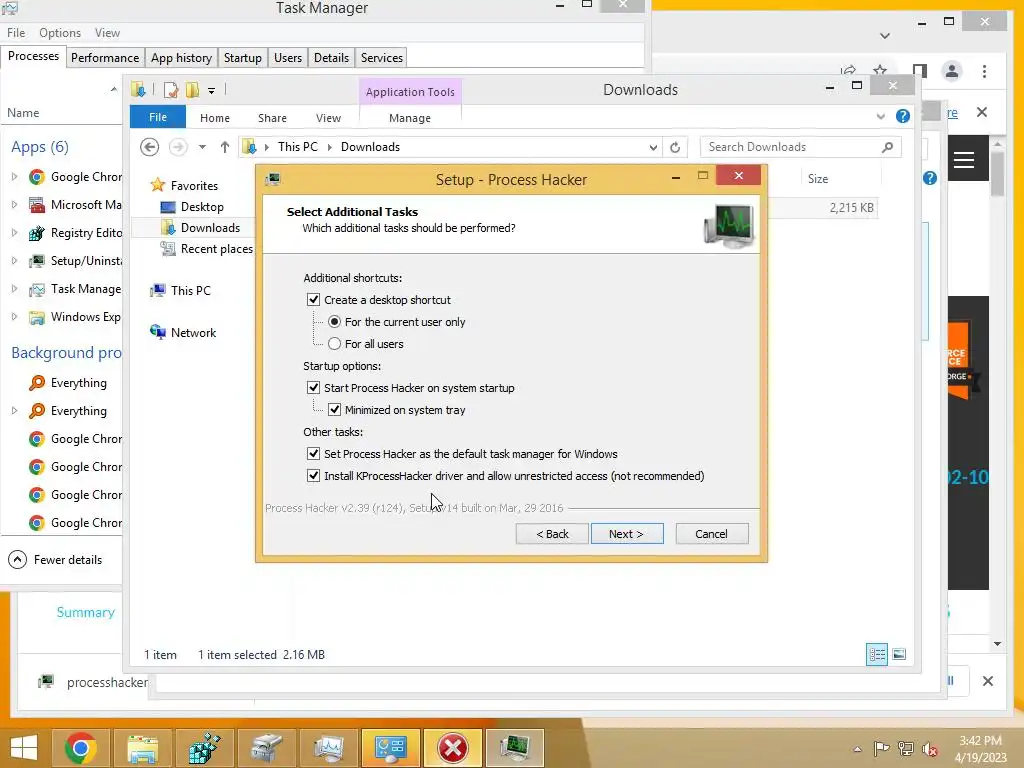The width and height of the screenshot is (1024, 768).
Task: Collapse the Explorer ribbon chevron
Action: [880, 116]
